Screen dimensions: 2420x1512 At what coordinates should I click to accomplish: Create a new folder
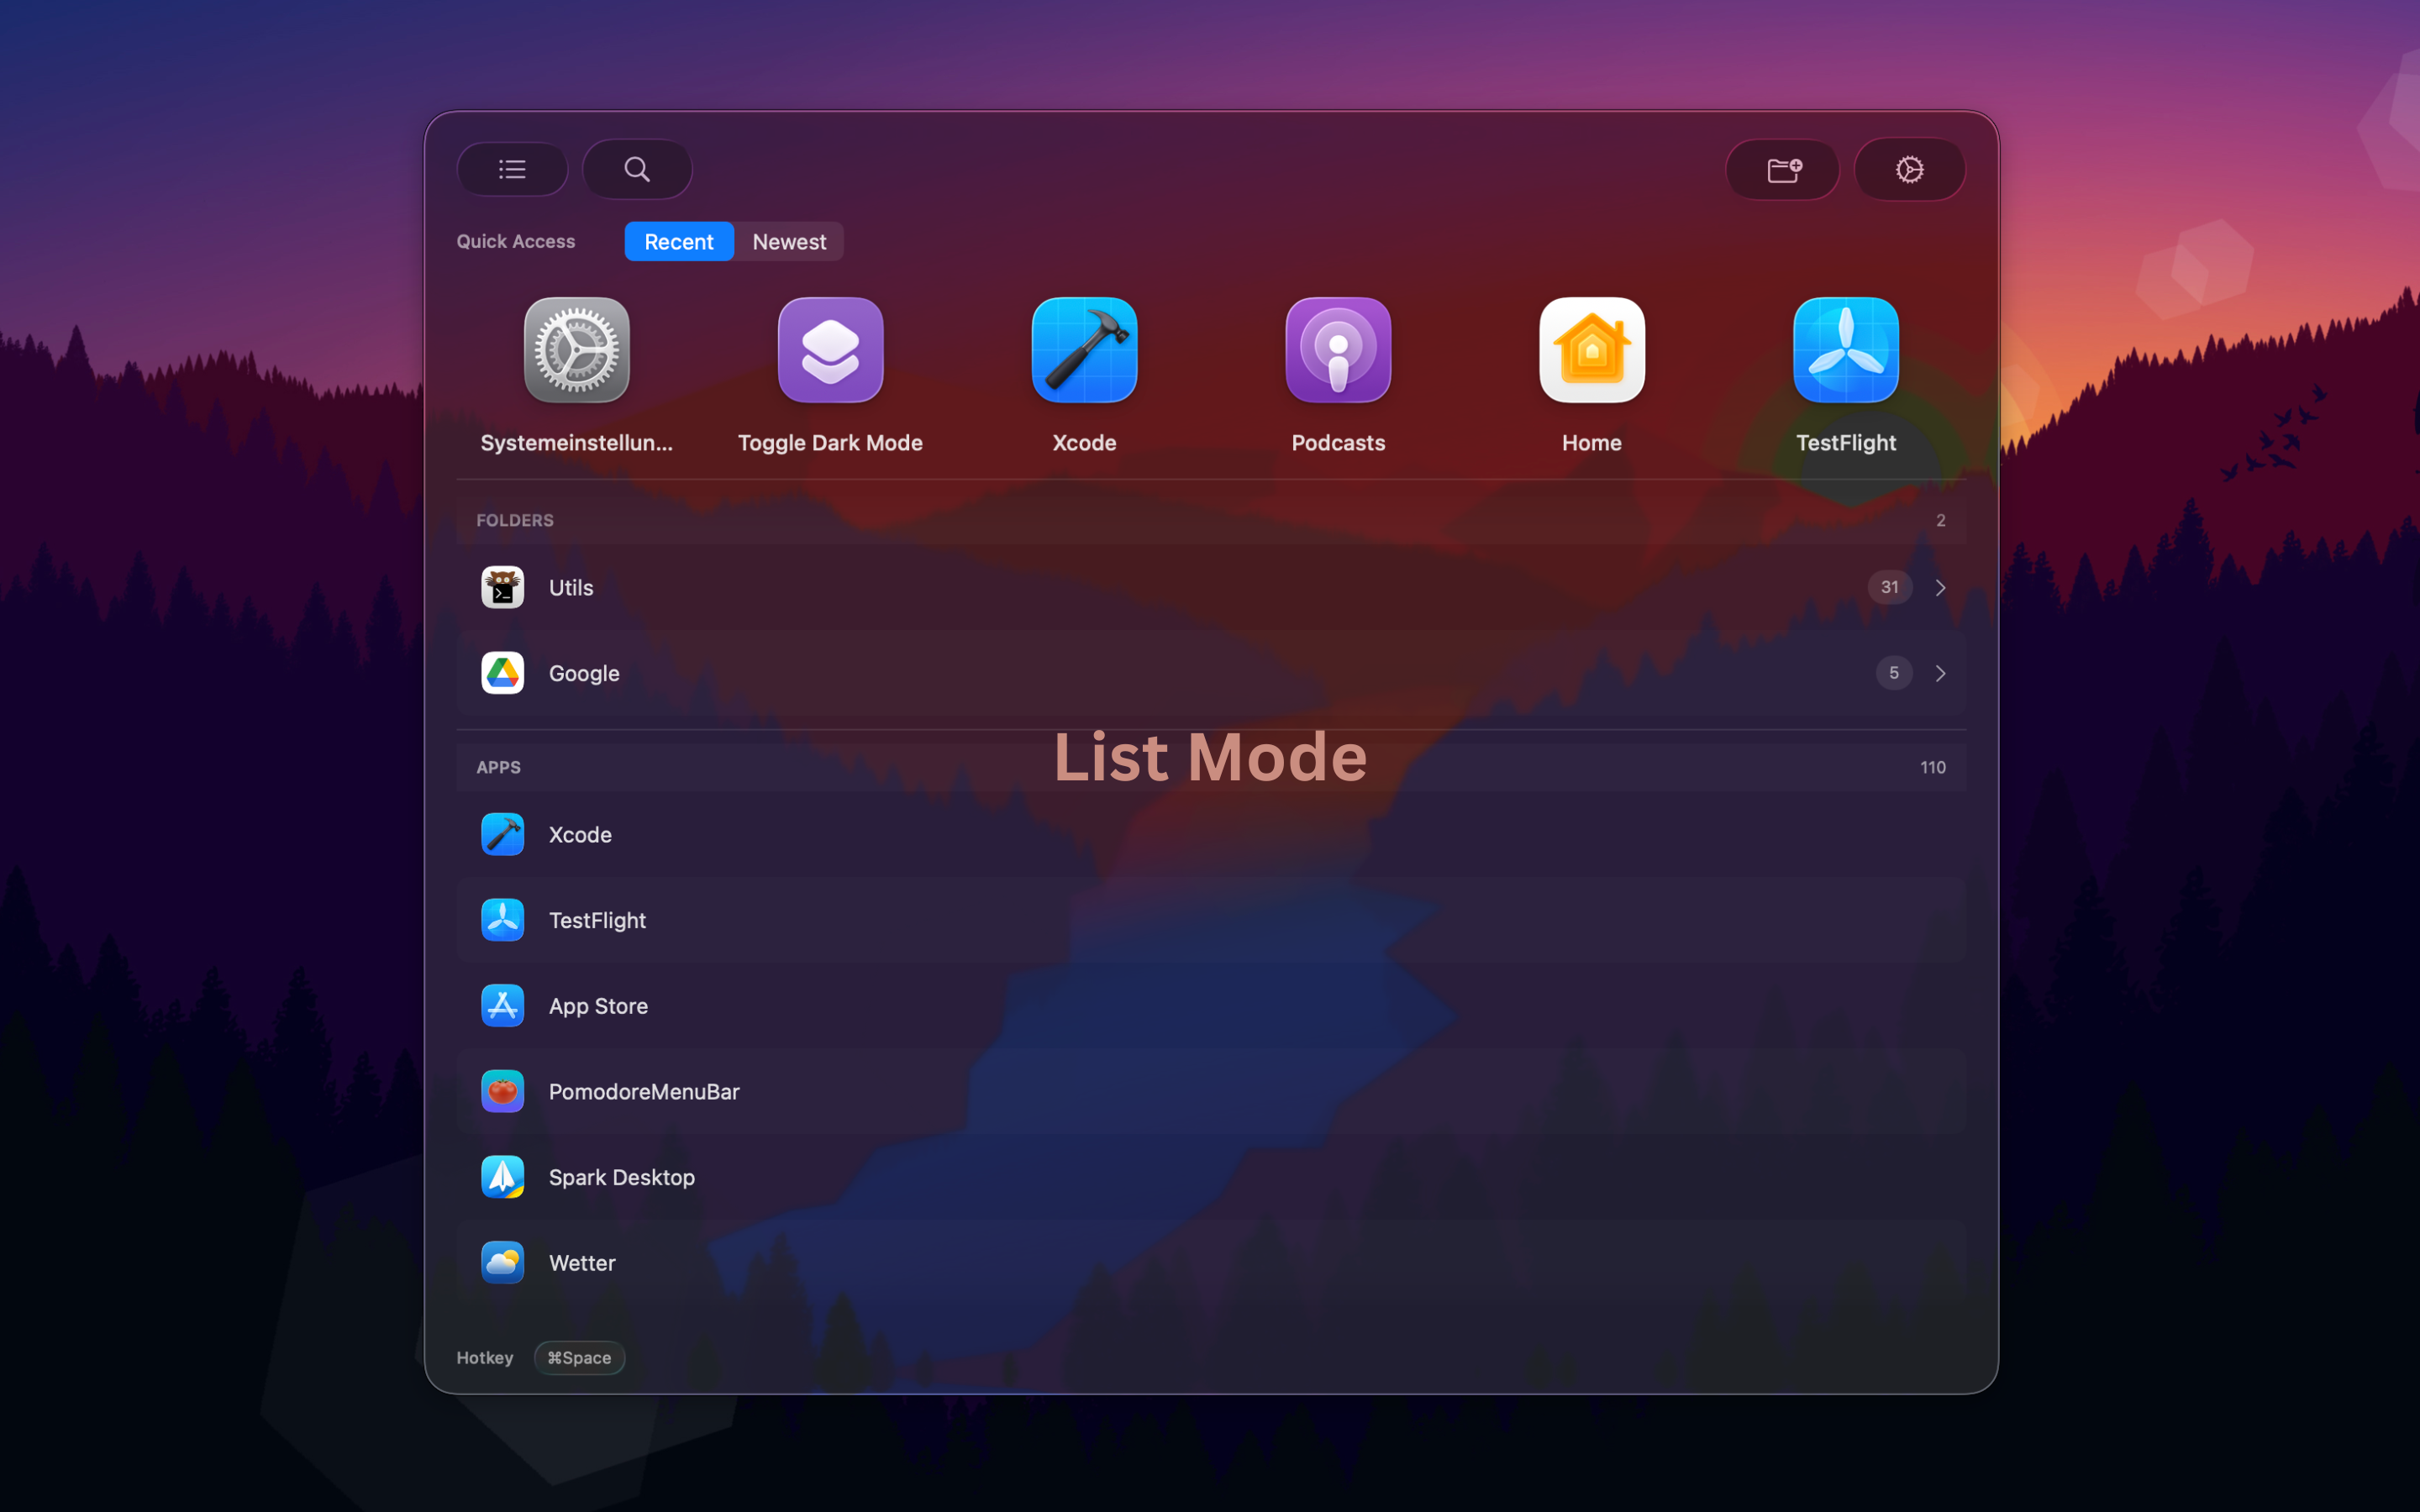1782,168
